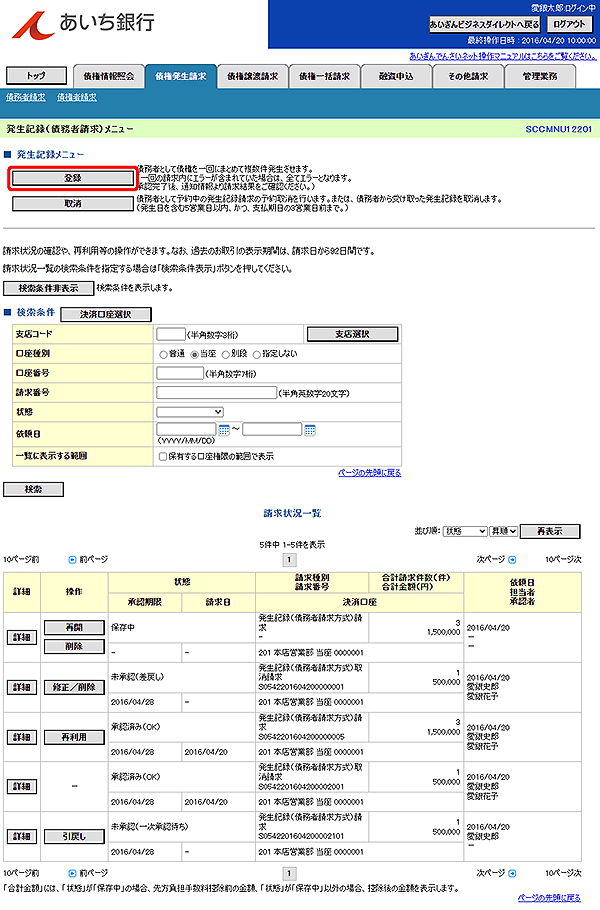Screen dimensions: 600x910
Task: Open the 昇順 sort order dropdown
Action: 504,531
